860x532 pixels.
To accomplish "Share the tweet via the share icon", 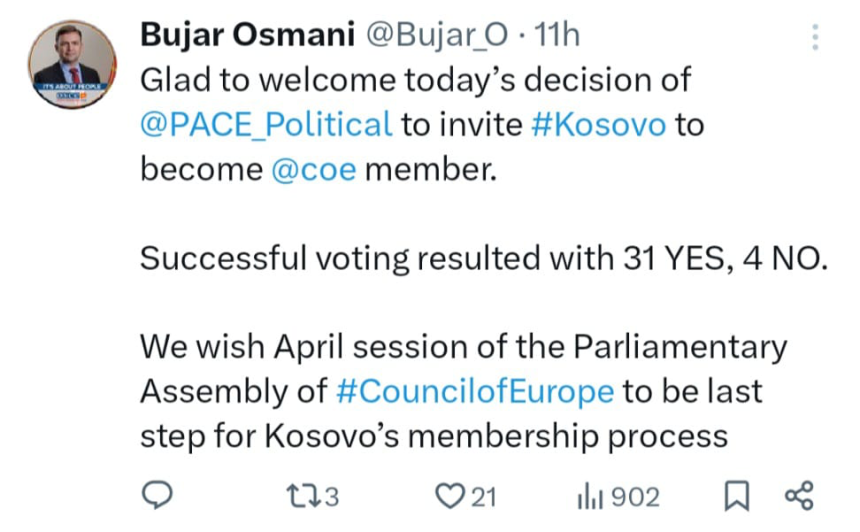I will [799, 496].
